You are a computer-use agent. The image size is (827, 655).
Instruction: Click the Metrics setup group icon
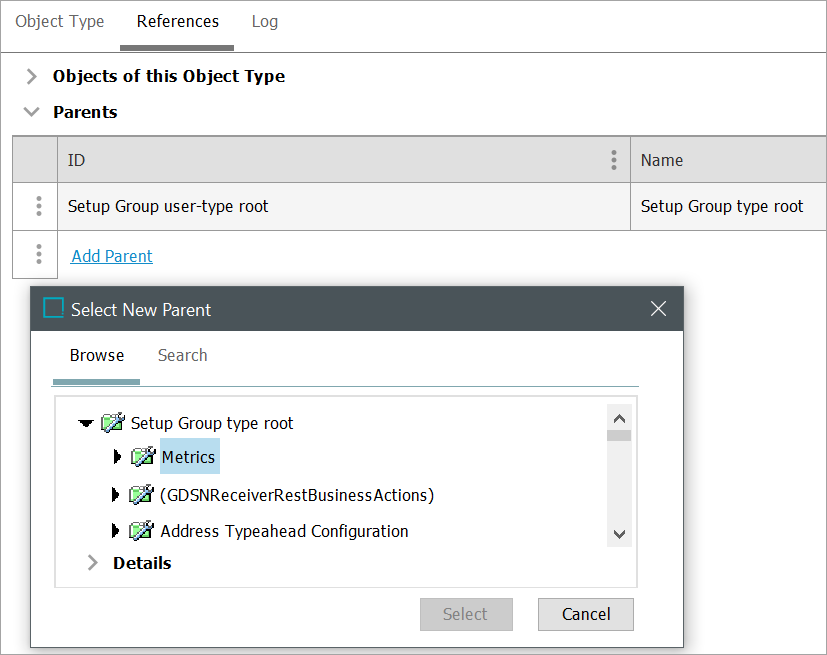[143, 457]
